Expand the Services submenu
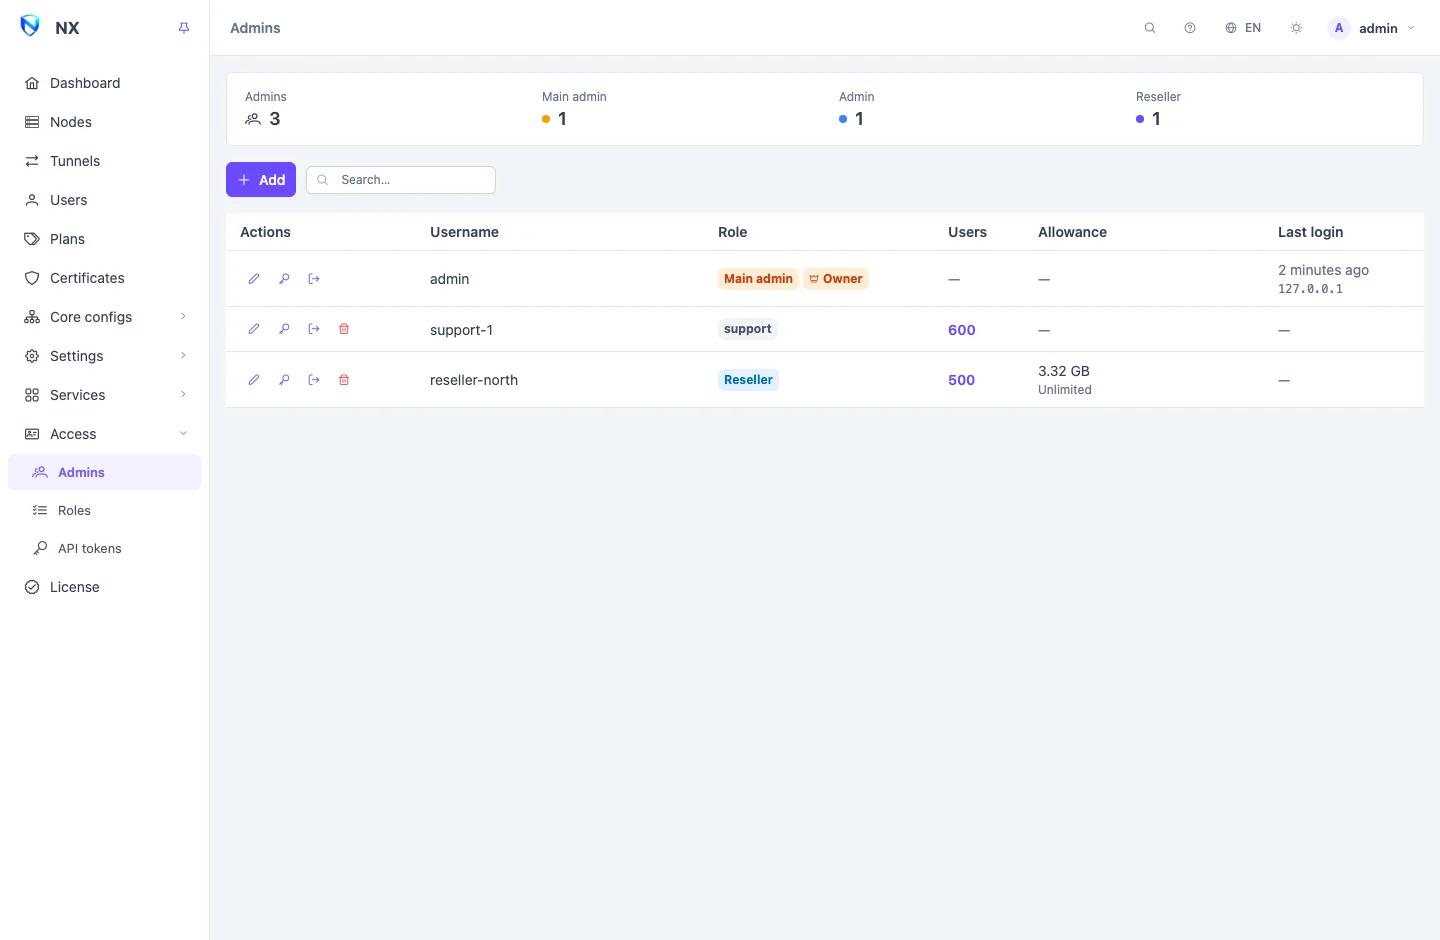Screen dimensions: 1440x940 (105, 395)
